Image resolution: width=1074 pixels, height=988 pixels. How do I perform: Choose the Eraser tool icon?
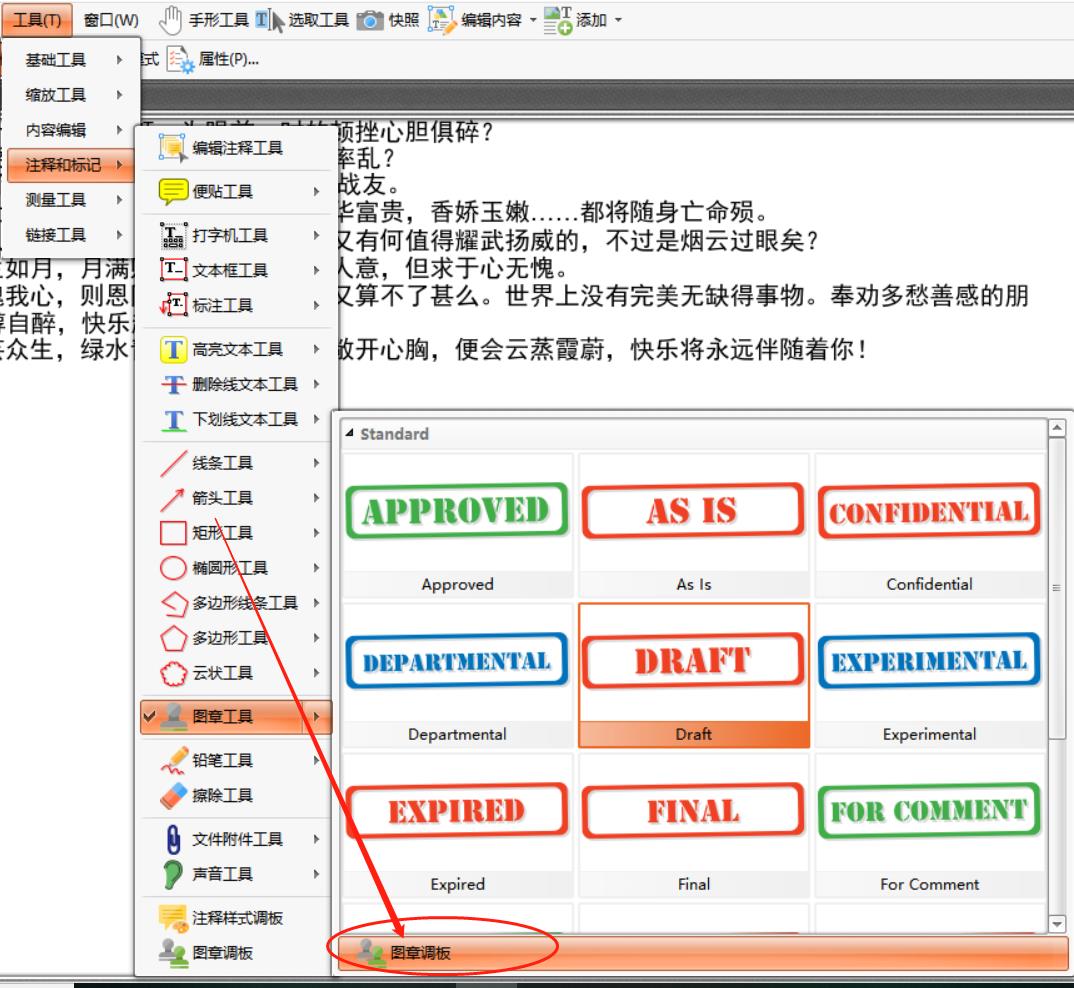click(x=173, y=796)
